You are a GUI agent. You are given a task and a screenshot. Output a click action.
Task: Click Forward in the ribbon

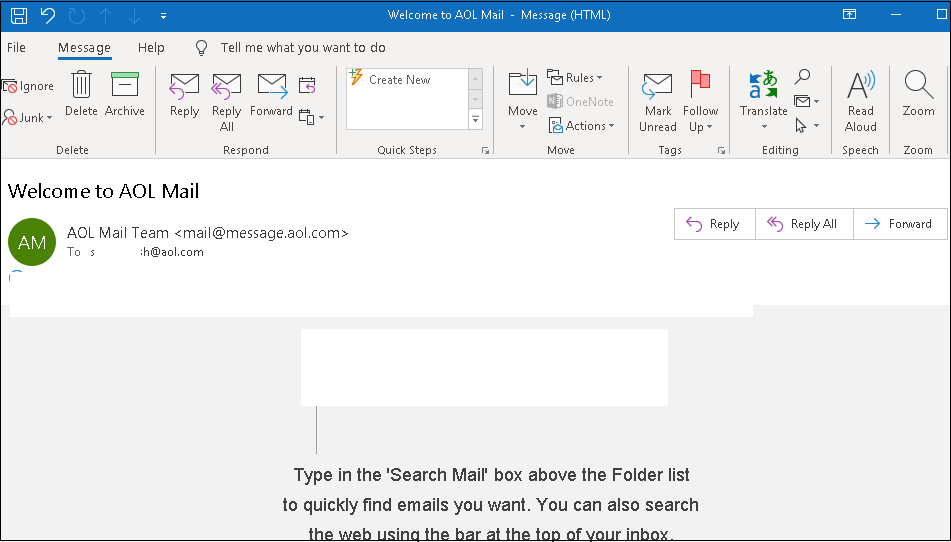[x=271, y=95]
